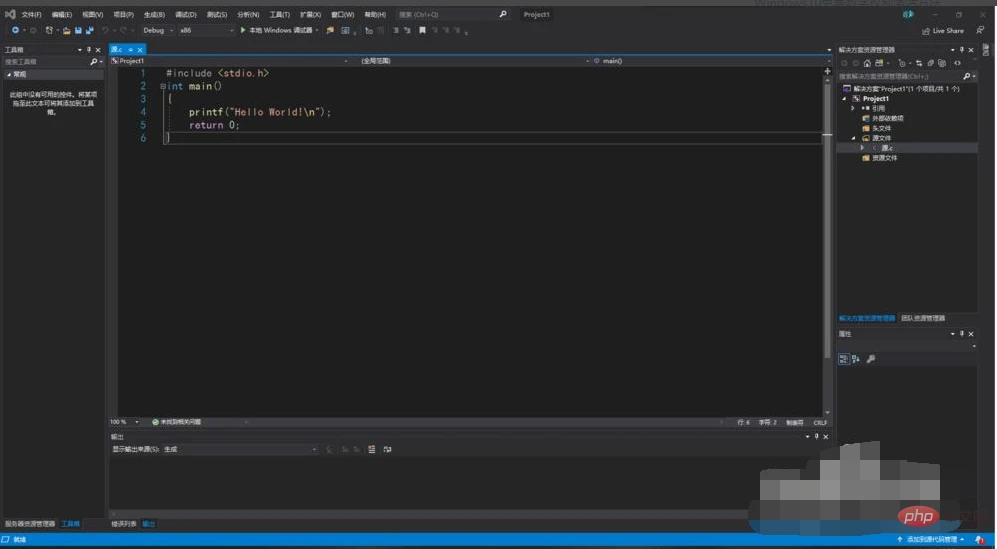997x549 pixels.
Task: Click the wrench property pages icon
Action: coord(870,359)
